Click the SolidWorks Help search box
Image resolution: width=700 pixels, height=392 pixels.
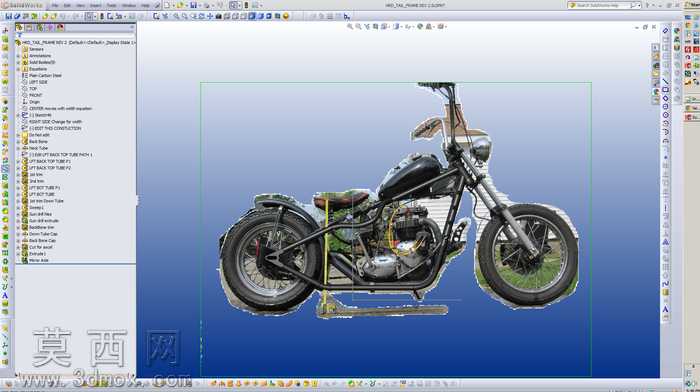(x=604, y=5)
